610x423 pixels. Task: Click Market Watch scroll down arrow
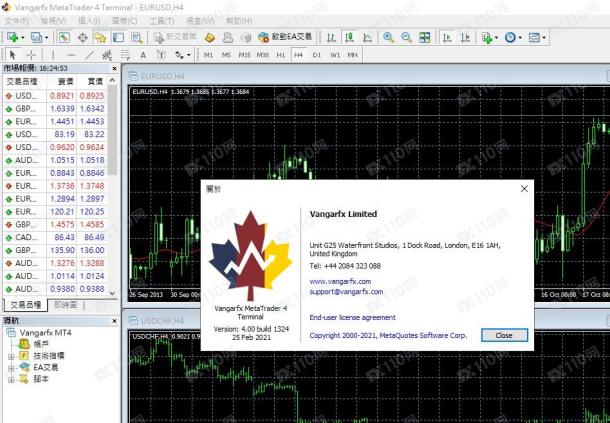[x=112, y=293]
